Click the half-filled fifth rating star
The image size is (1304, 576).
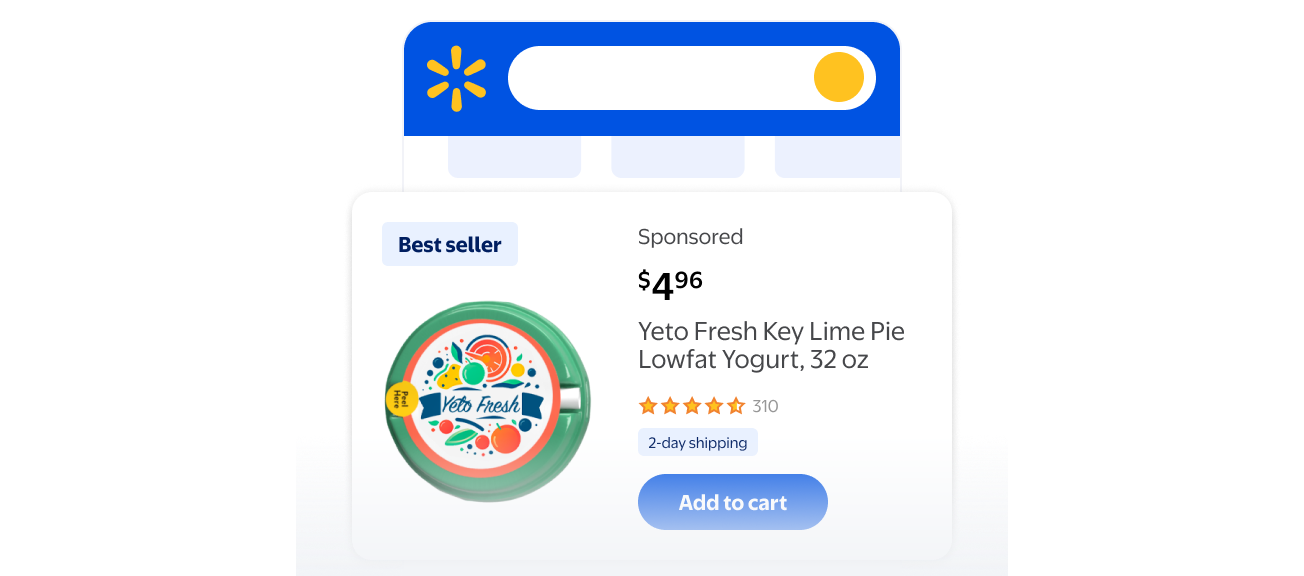(x=736, y=406)
